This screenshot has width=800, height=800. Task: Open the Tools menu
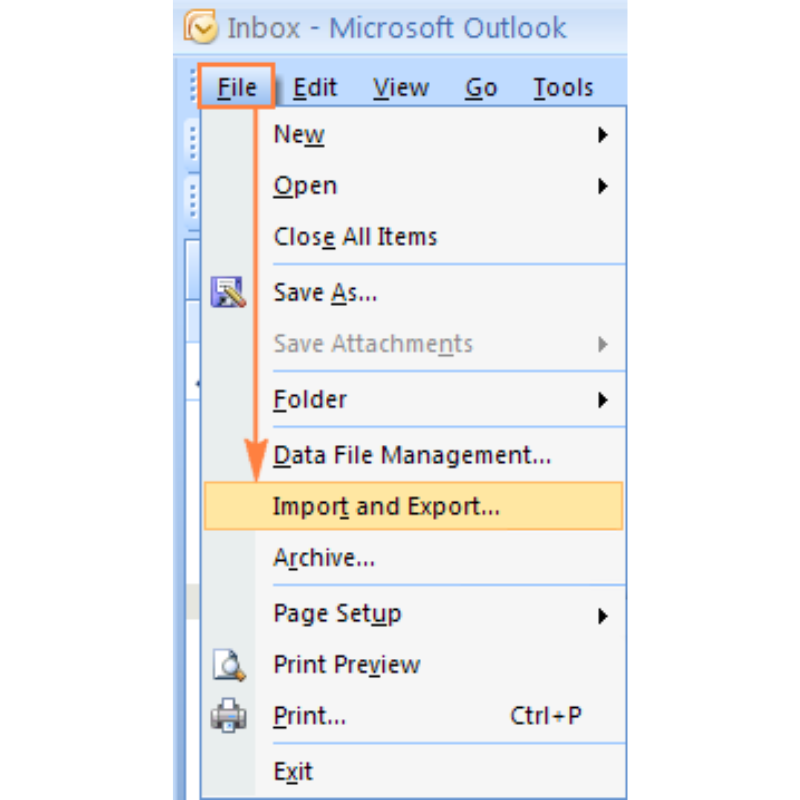[563, 87]
